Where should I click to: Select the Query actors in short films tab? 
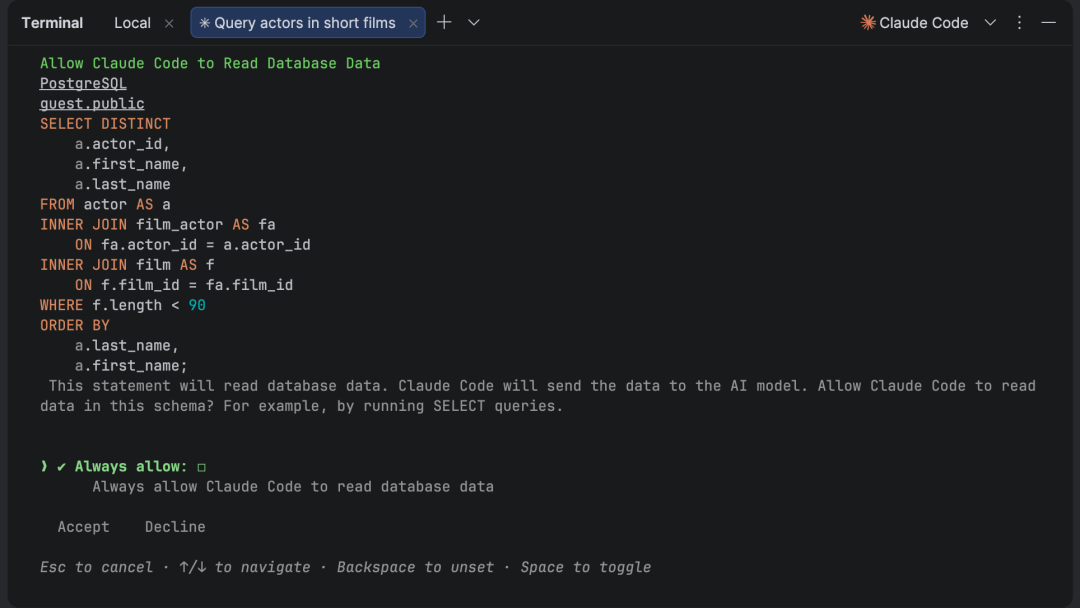[x=304, y=23]
